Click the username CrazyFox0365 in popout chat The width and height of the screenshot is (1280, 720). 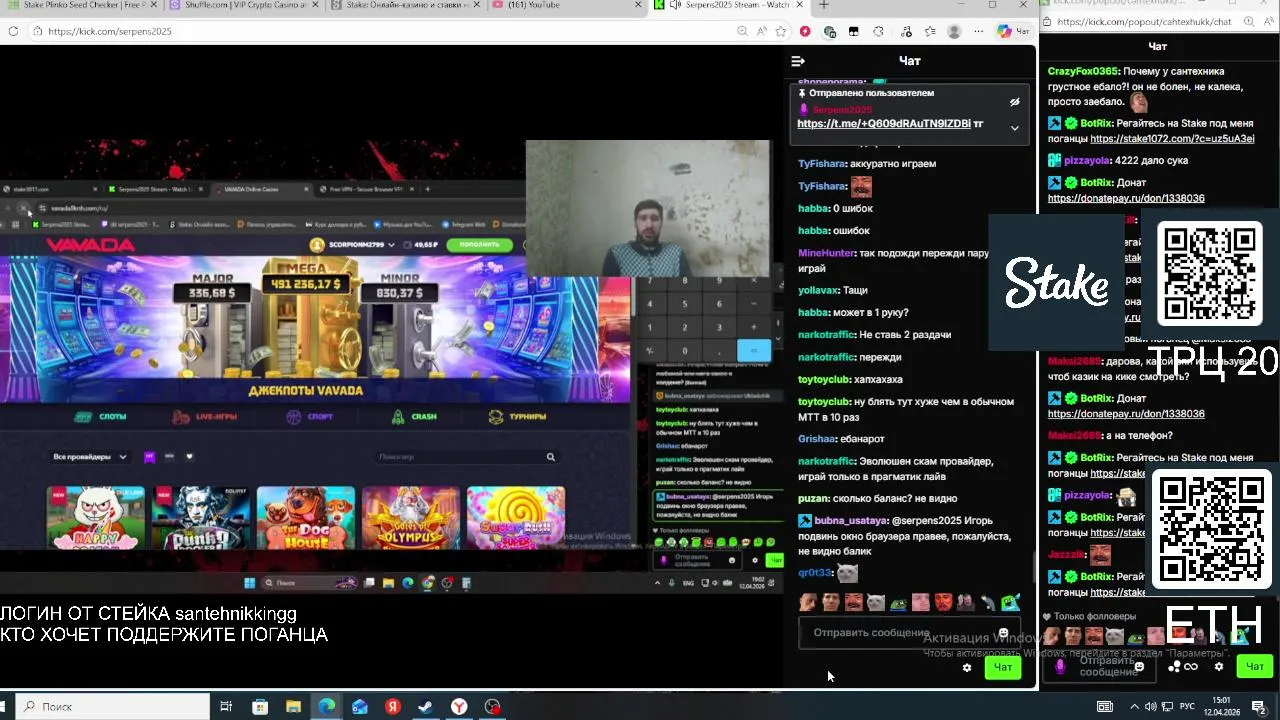[x=1083, y=72]
